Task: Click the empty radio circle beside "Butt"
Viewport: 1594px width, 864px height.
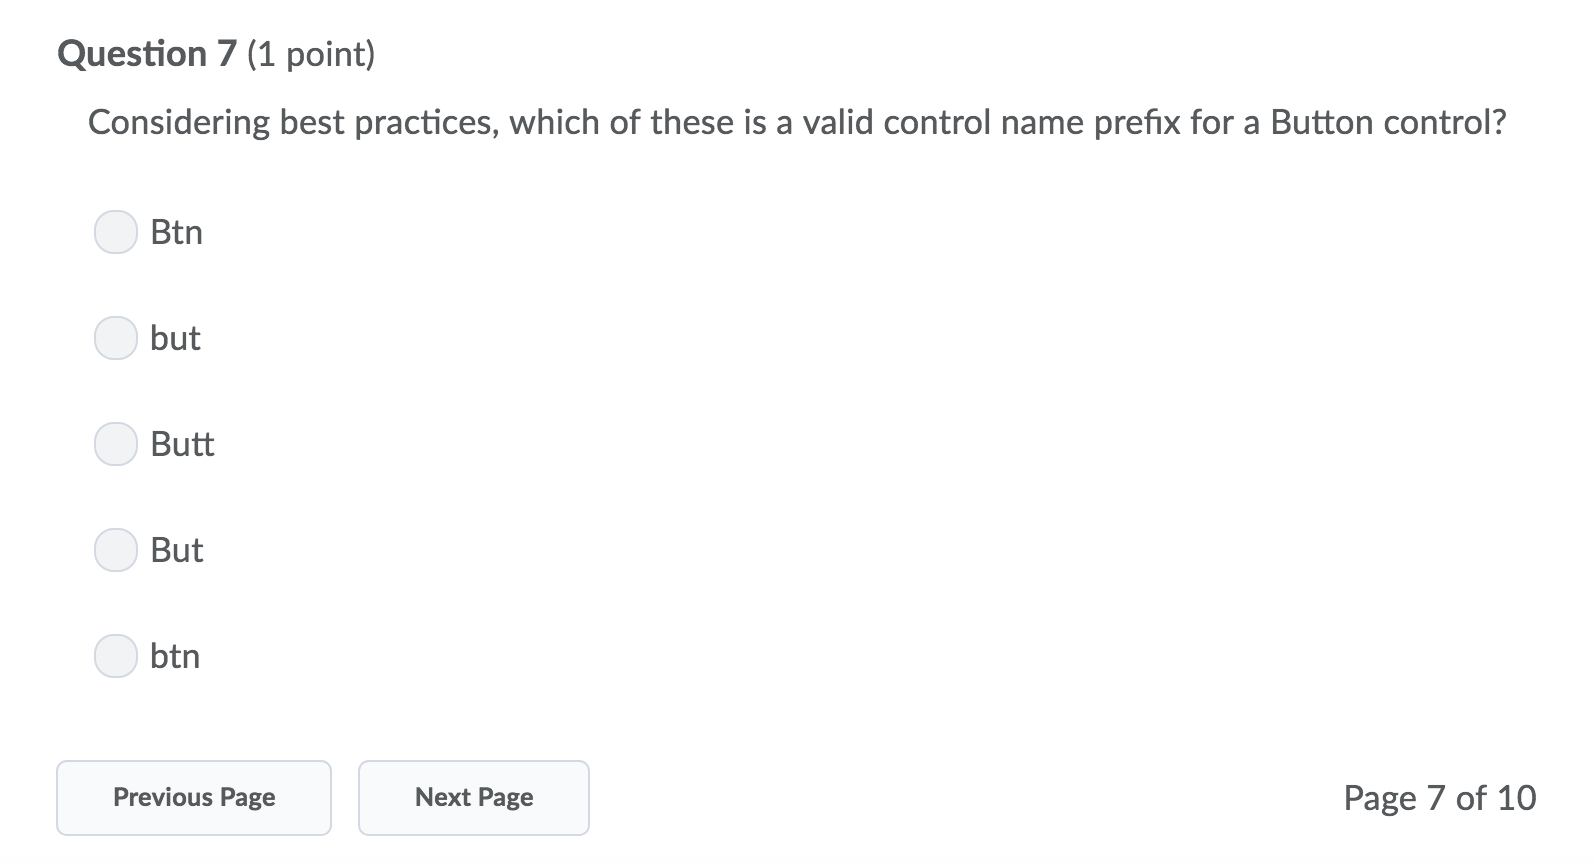Action: click(116, 444)
